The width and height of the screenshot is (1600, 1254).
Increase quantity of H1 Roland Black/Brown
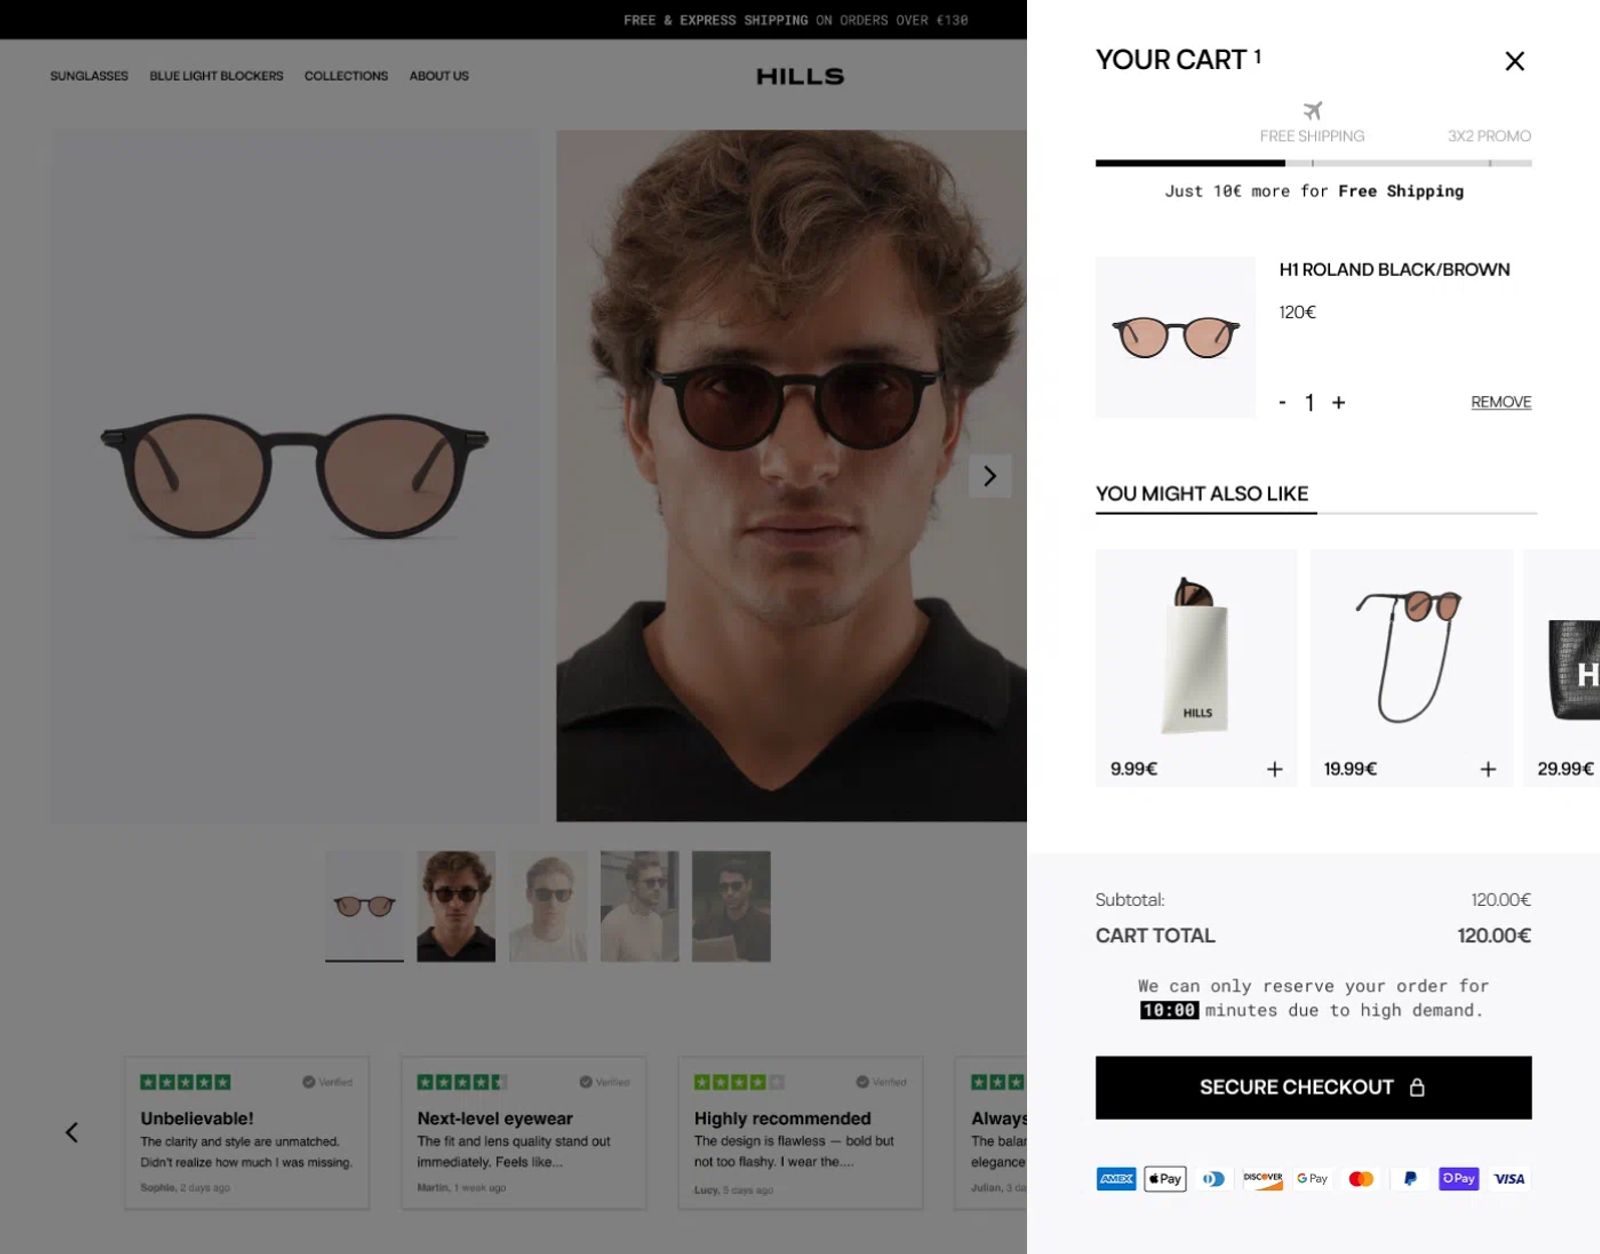[1339, 402]
